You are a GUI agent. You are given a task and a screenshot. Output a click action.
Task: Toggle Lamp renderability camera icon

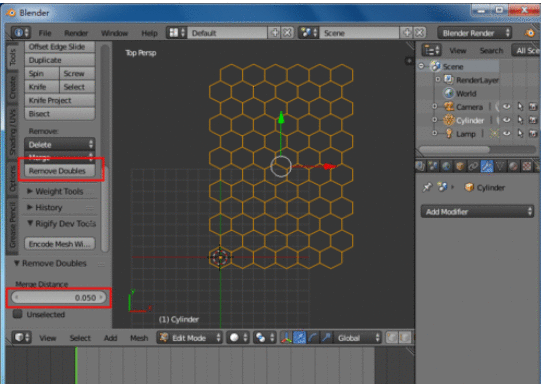(533, 134)
